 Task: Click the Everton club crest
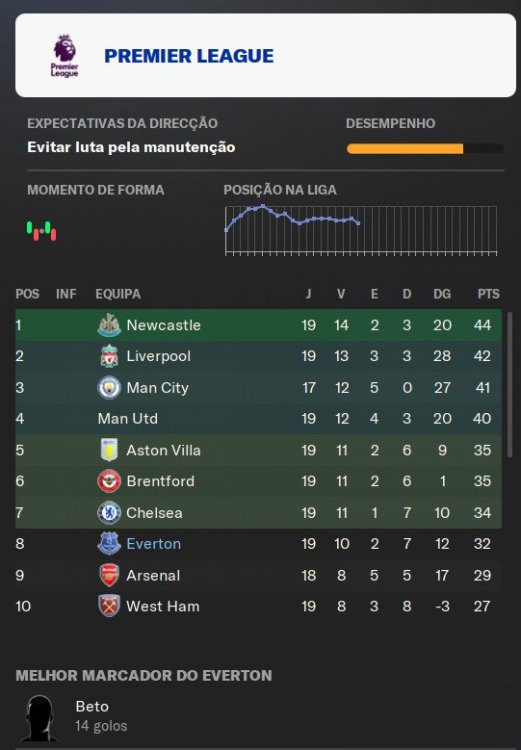tap(109, 544)
